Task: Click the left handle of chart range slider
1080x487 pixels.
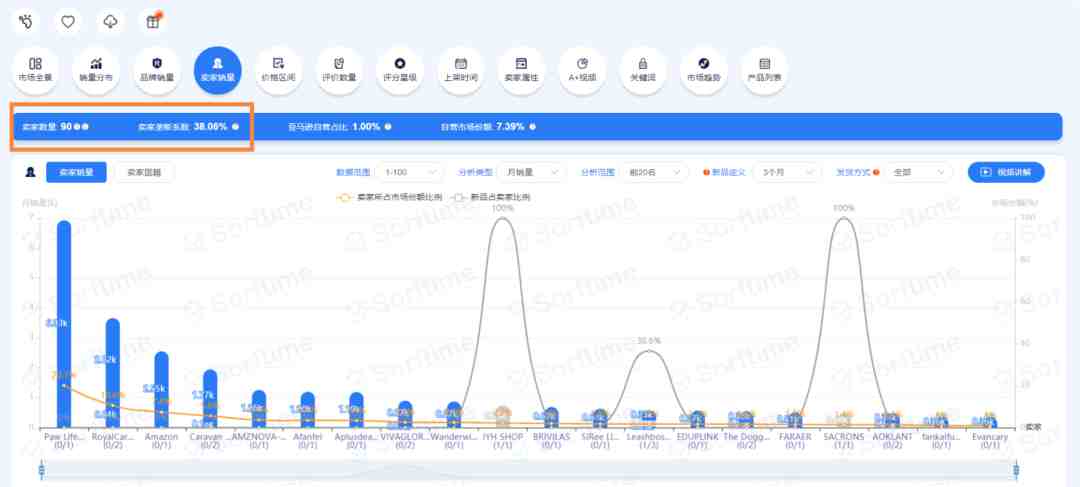Action: point(41,471)
